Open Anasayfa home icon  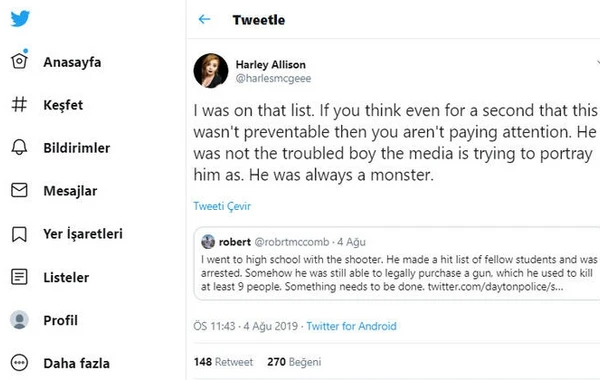[x=19, y=60]
